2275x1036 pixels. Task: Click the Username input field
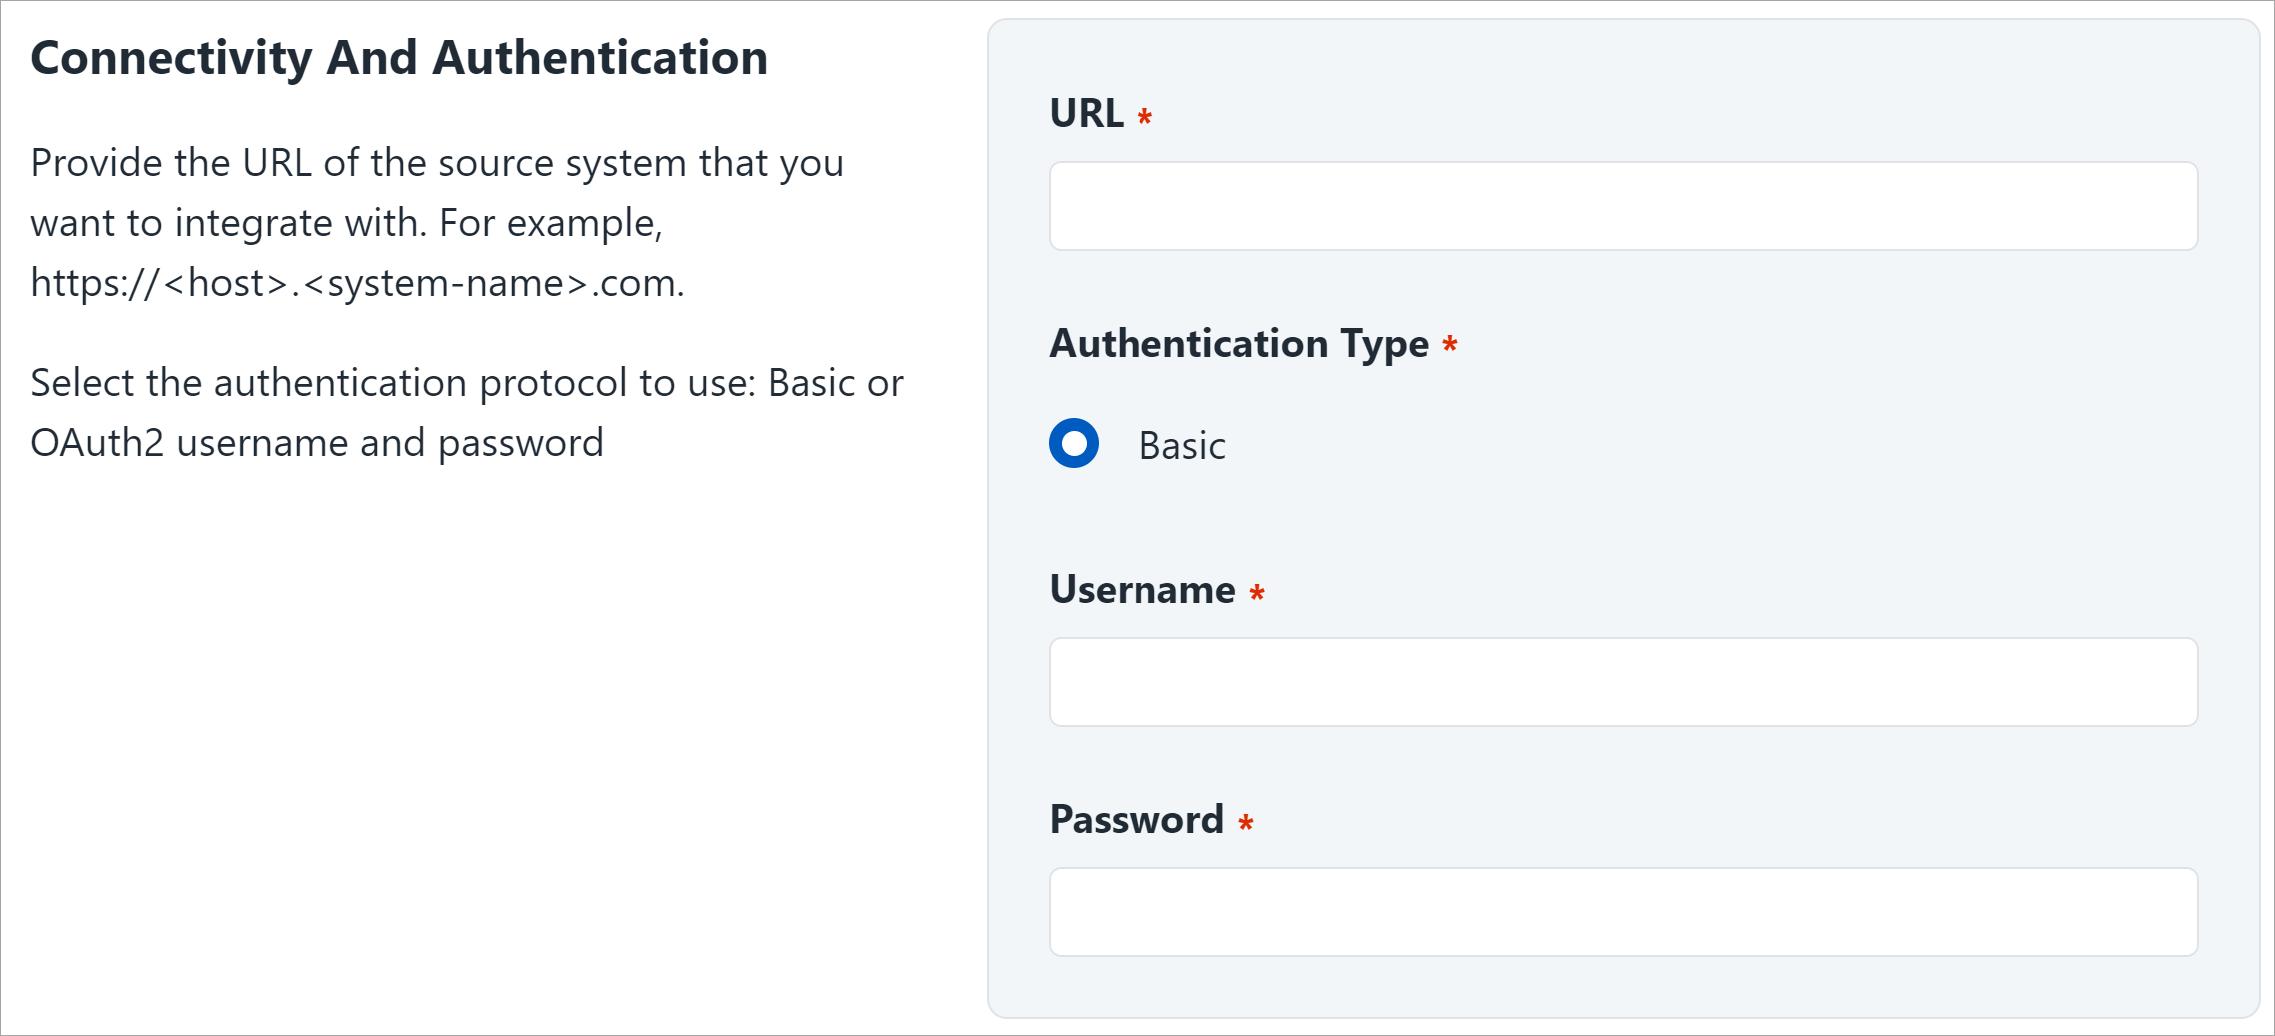(1620, 681)
